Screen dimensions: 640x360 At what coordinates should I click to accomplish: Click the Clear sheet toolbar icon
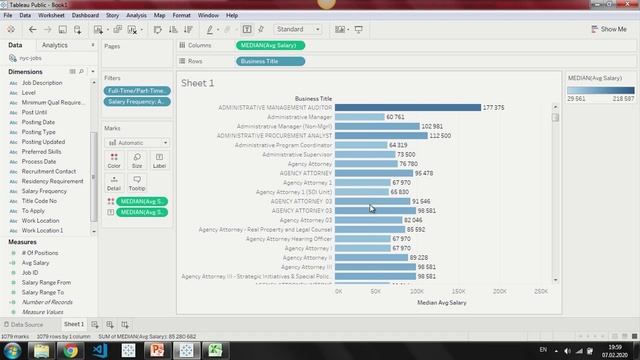[132, 29]
